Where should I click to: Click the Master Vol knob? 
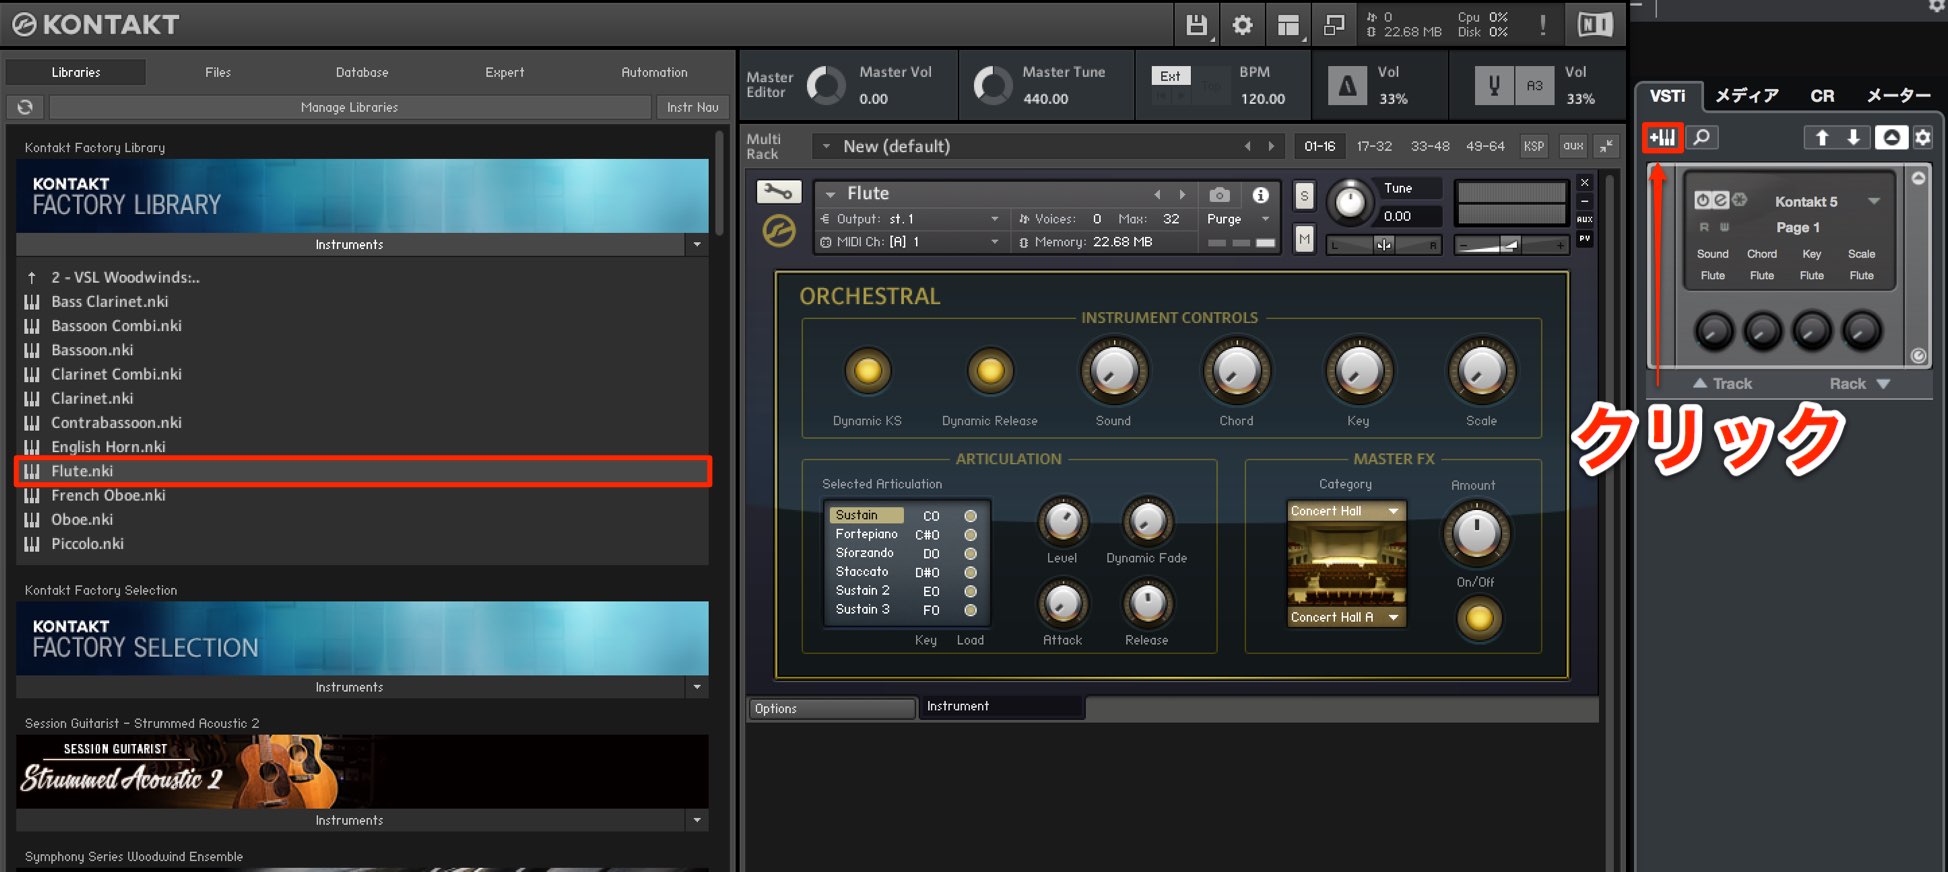click(x=826, y=86)
